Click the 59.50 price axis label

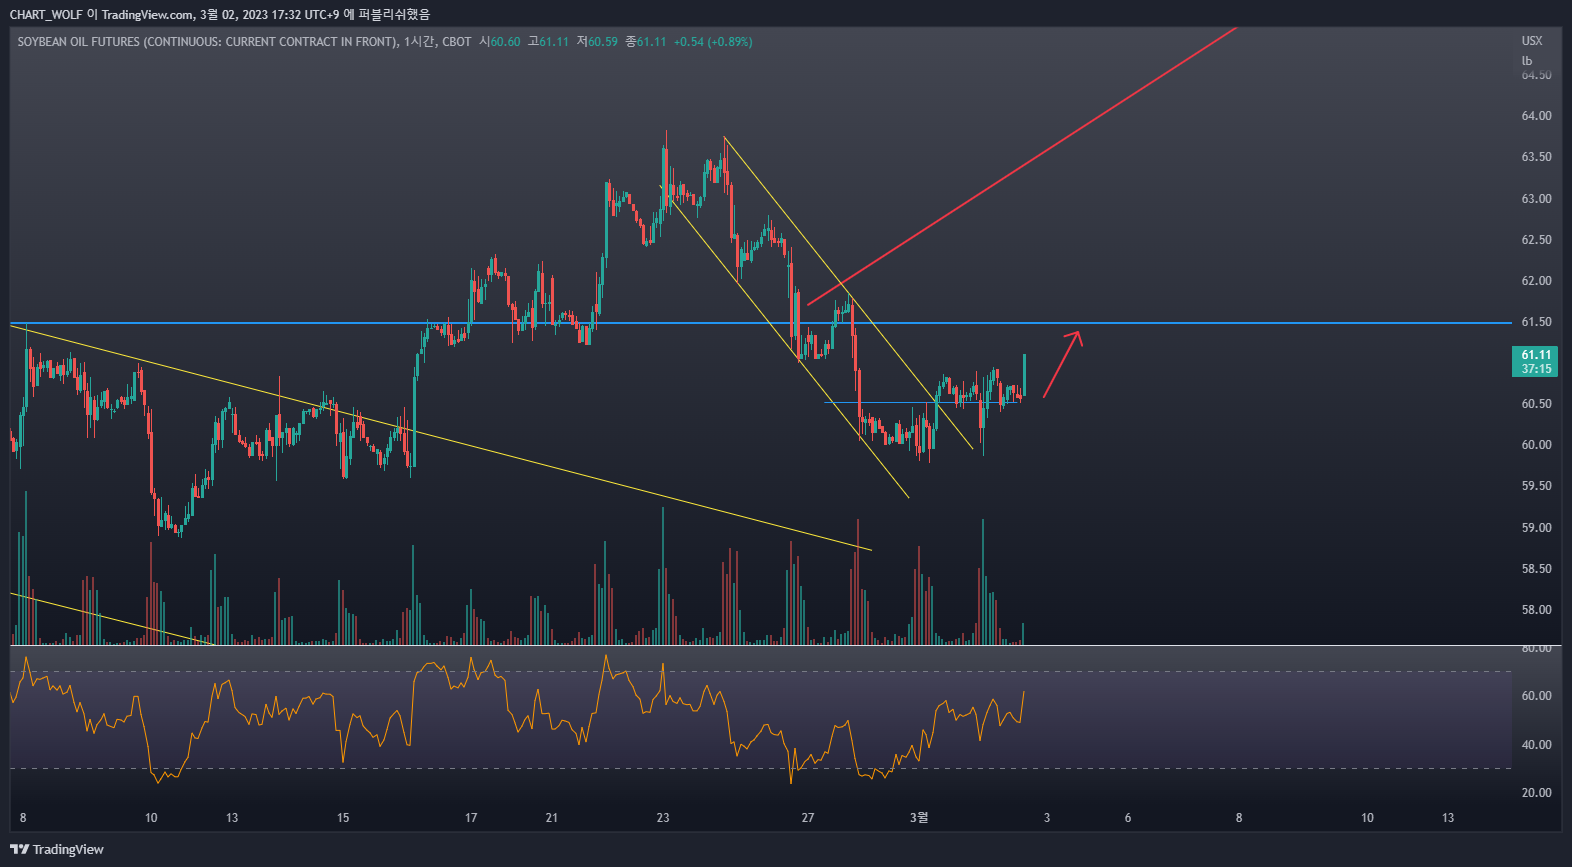click(x=1536, y=486)
